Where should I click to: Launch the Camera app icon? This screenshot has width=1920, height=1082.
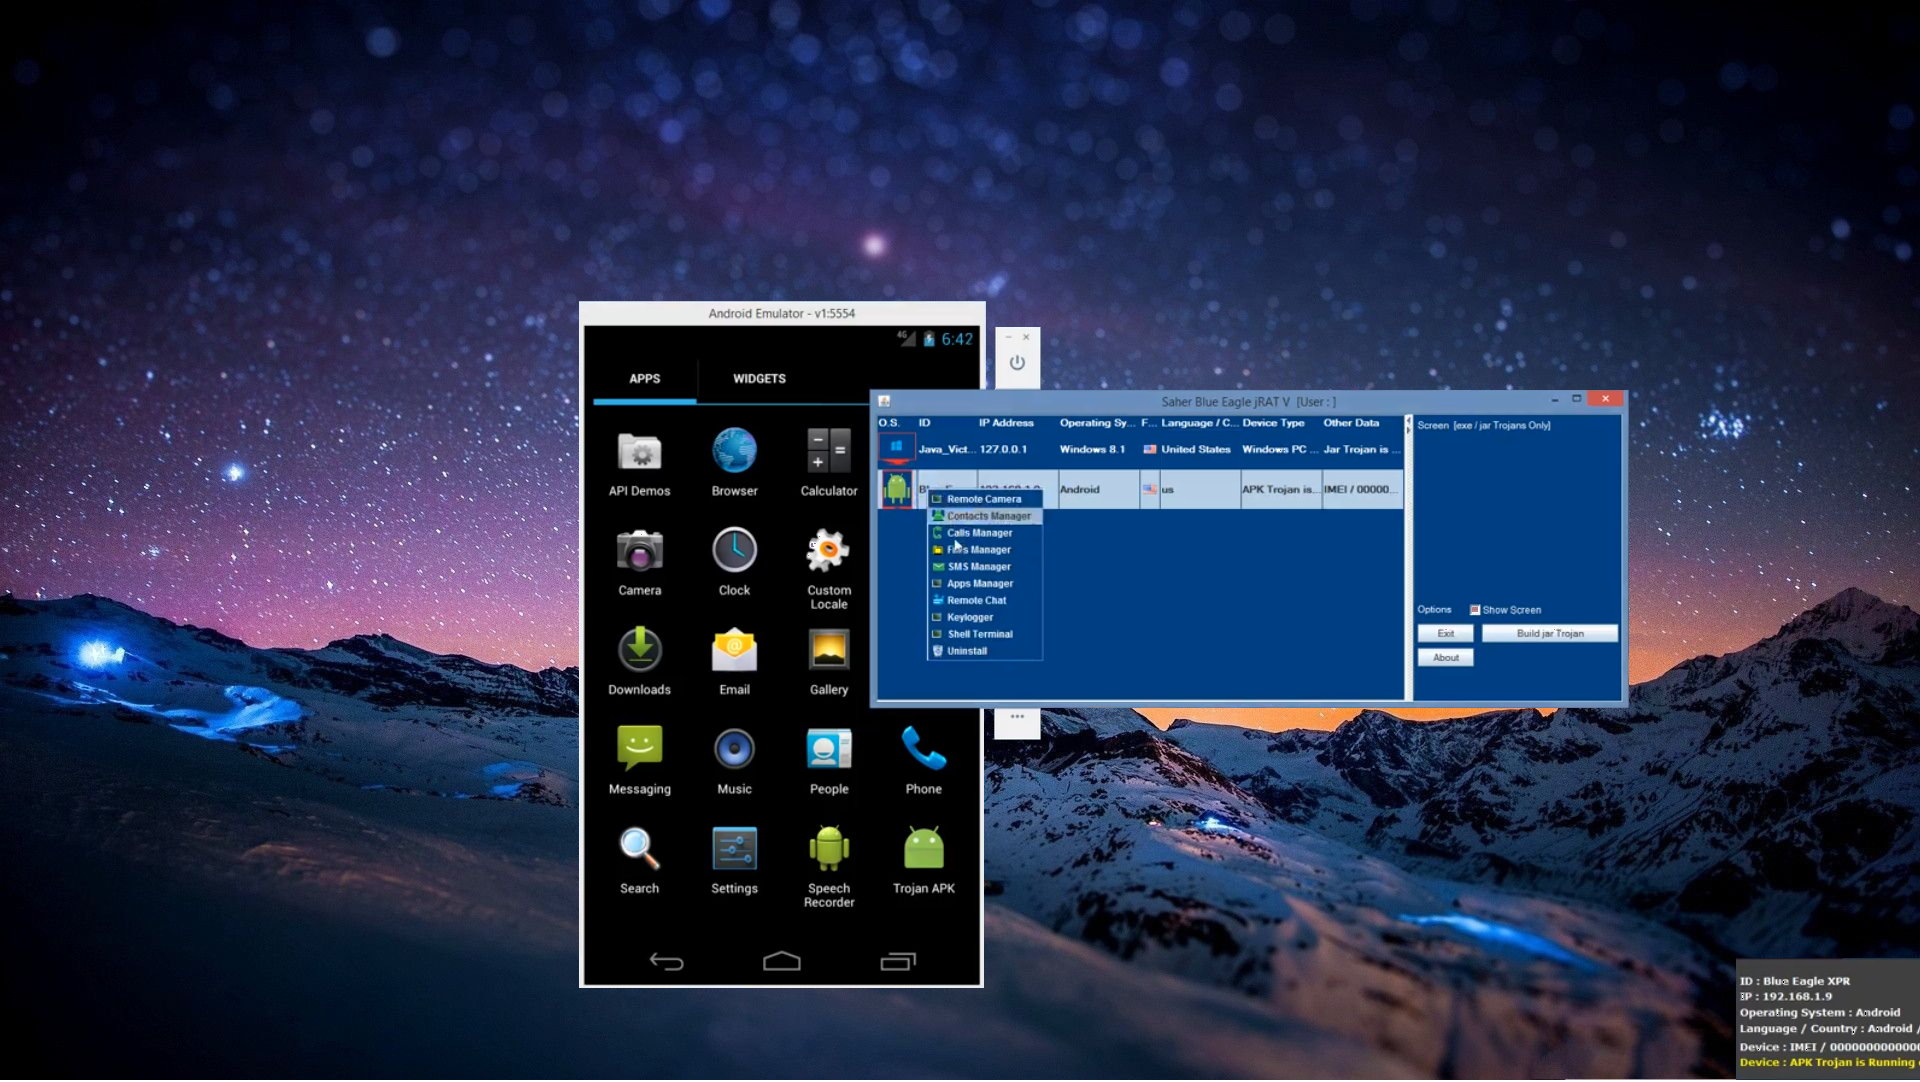pyautogui.click(x=639, y=552)
